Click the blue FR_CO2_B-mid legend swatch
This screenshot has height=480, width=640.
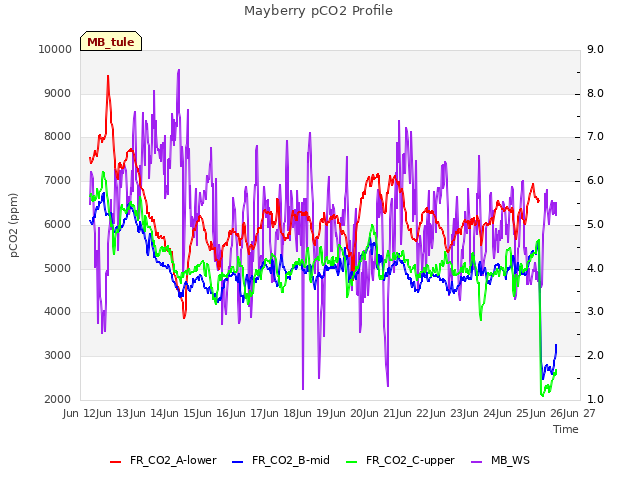pyautogui.click(x=238, y=462)
